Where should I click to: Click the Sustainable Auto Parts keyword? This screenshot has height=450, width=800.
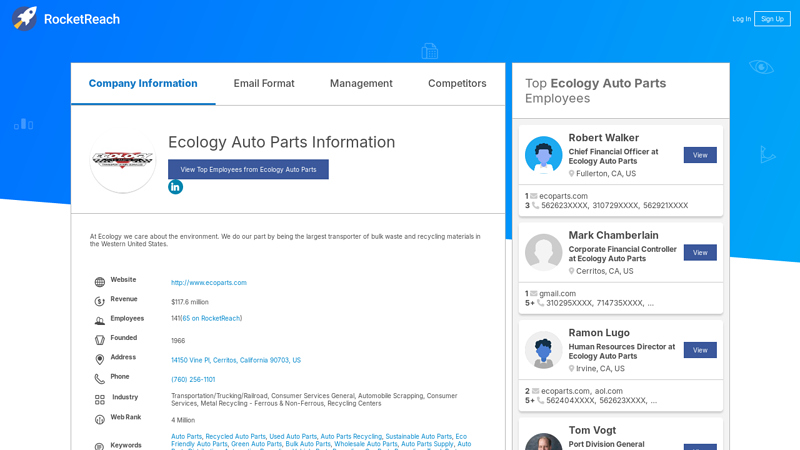pyautogui.click(x=418, y=437)
